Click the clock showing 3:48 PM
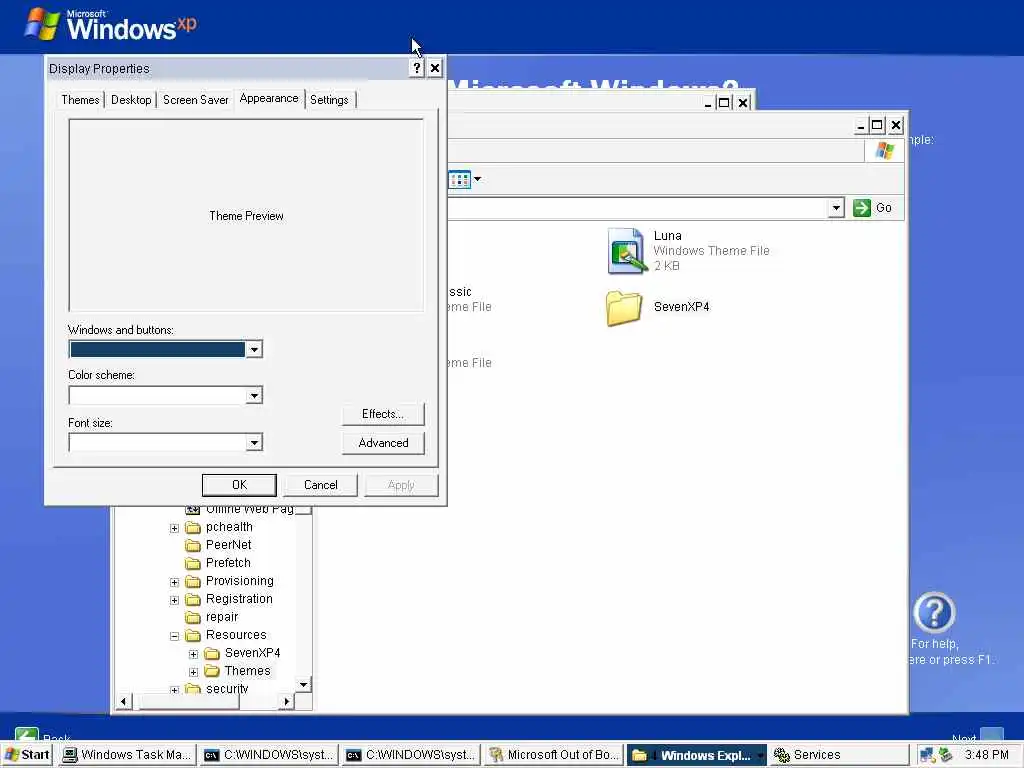 click(x=987, y=755)
